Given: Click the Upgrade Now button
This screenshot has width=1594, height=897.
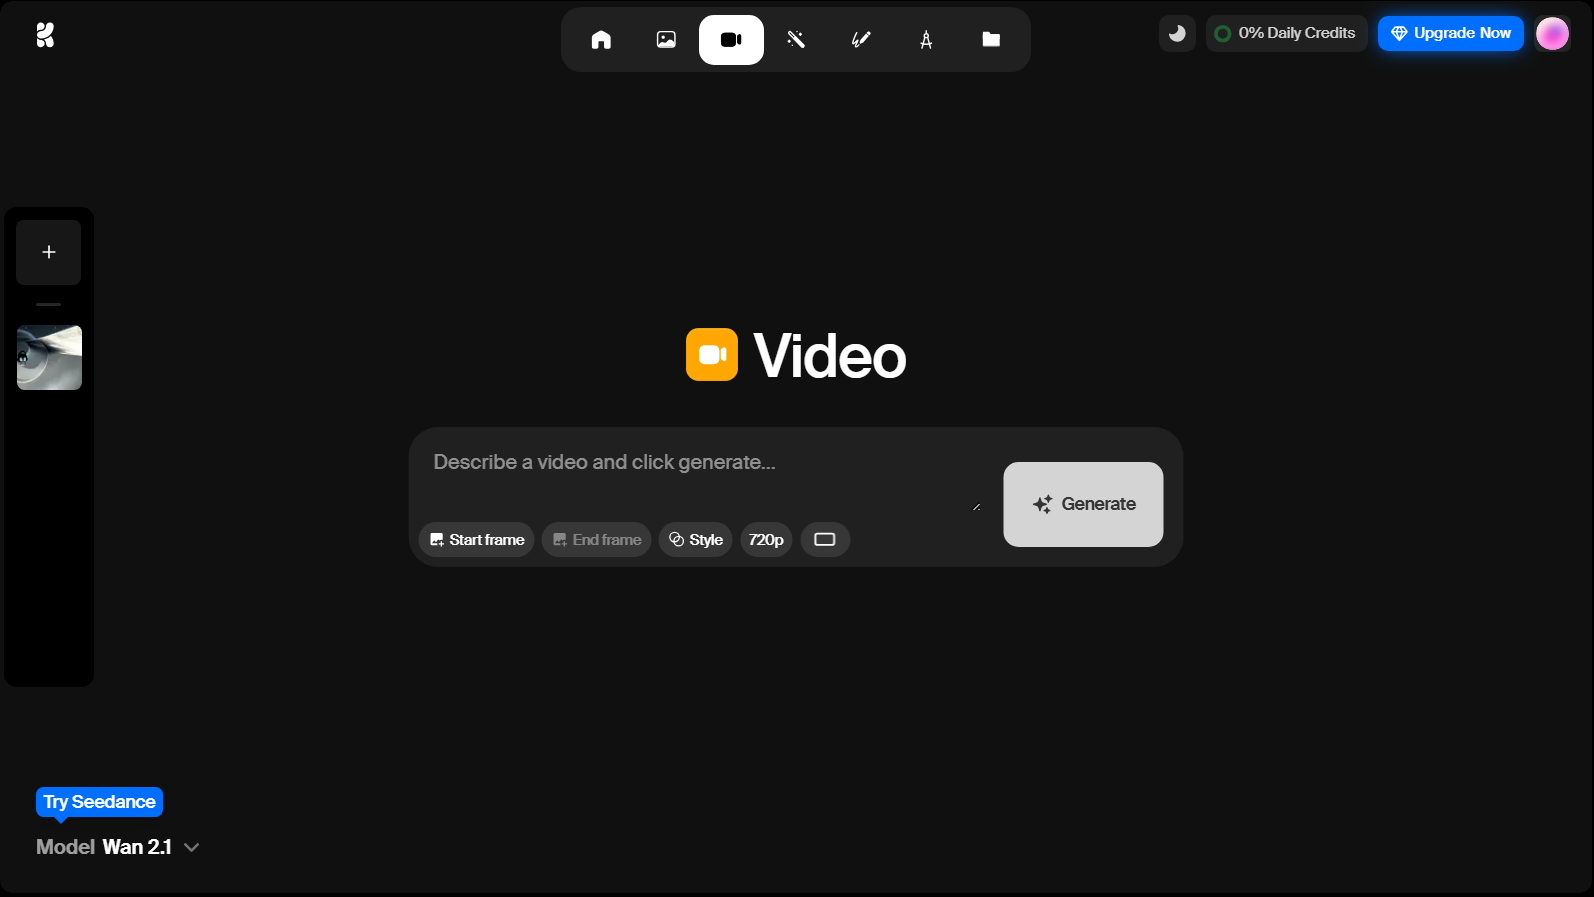Looking at the screenshot, I should 1450,33.
